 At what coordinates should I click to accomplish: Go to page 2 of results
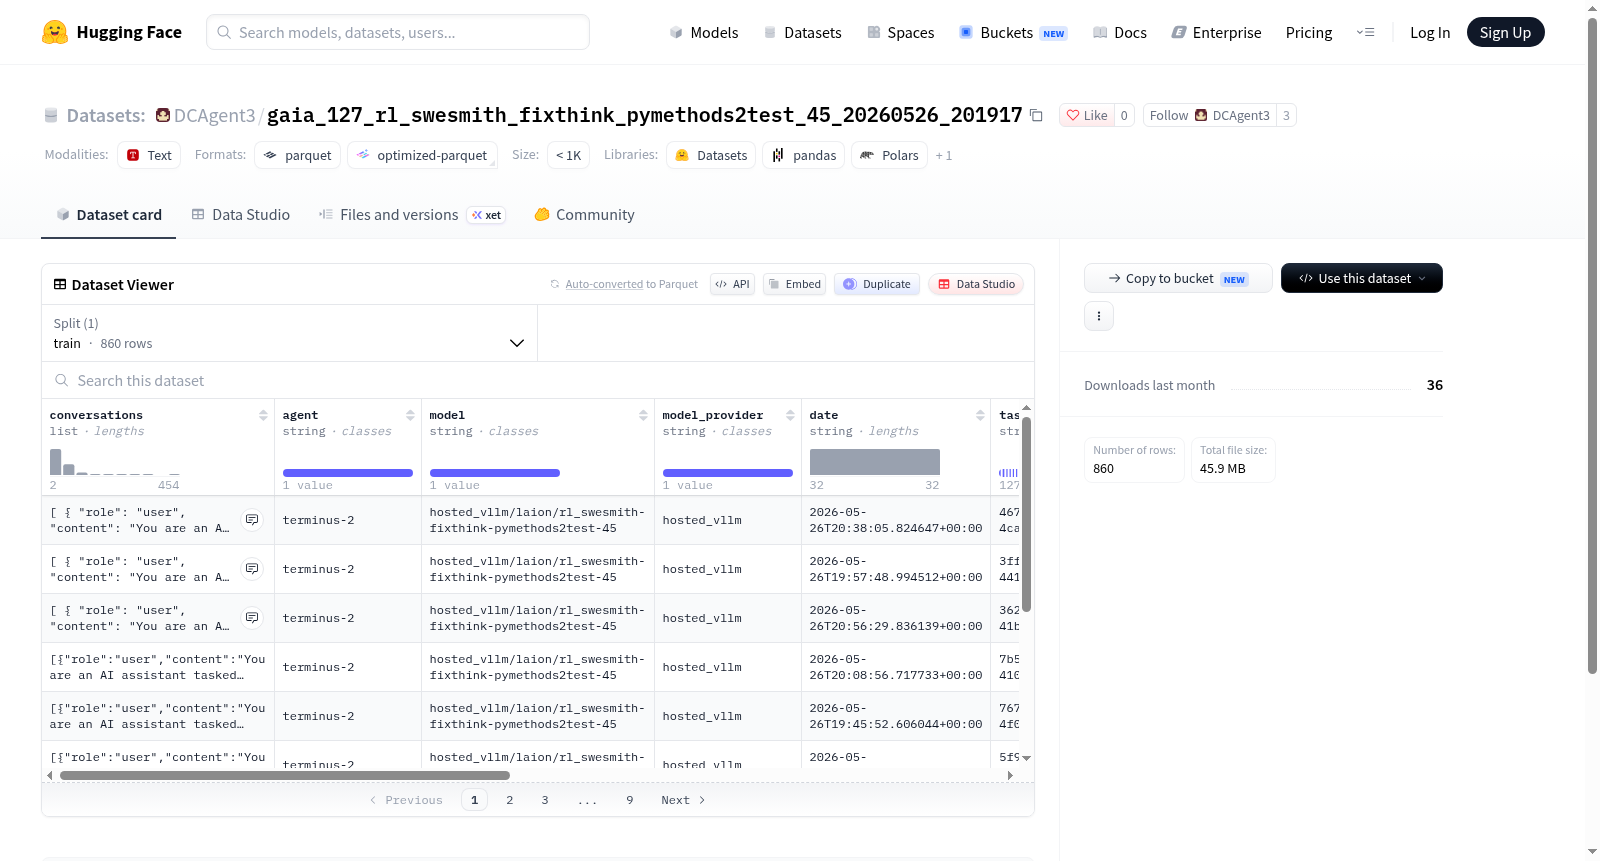pyautogui.click(x=510, y=800)
